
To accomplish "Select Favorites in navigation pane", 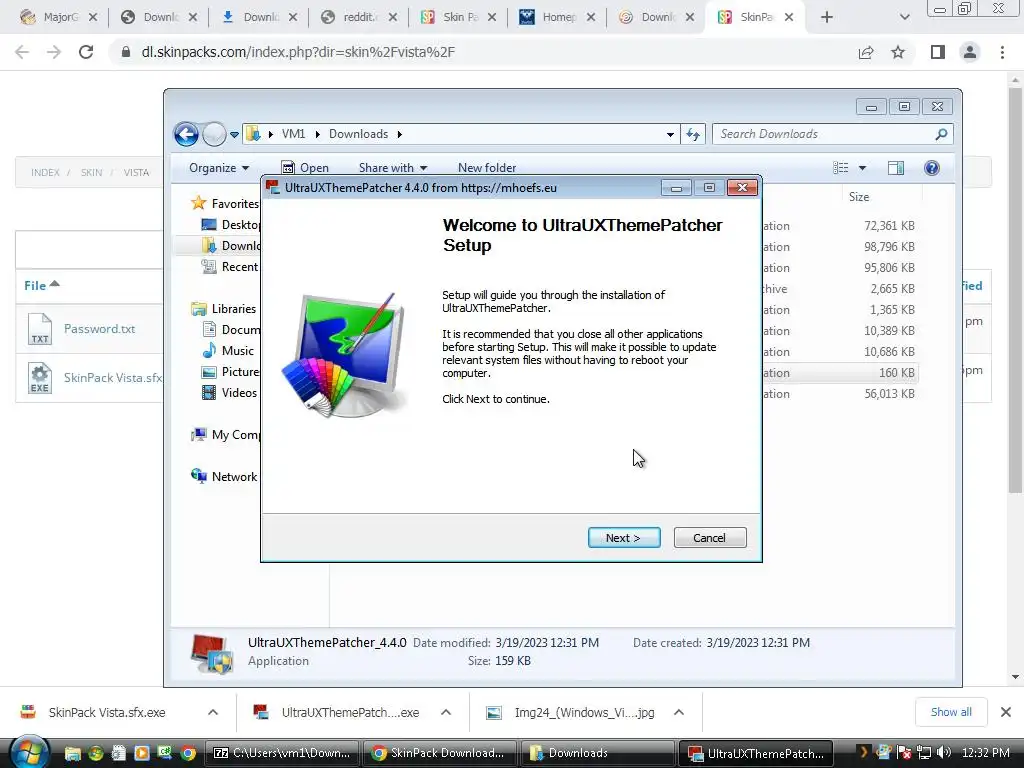I will pos(225,204).
